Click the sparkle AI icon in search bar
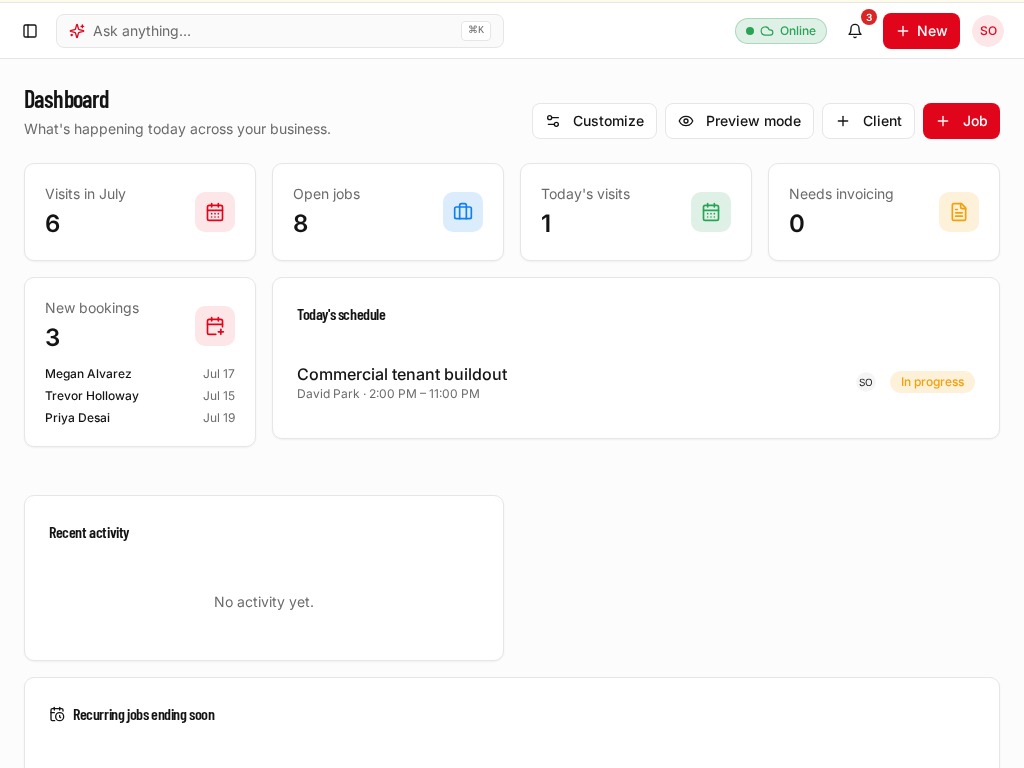 (x=77, y=31)
